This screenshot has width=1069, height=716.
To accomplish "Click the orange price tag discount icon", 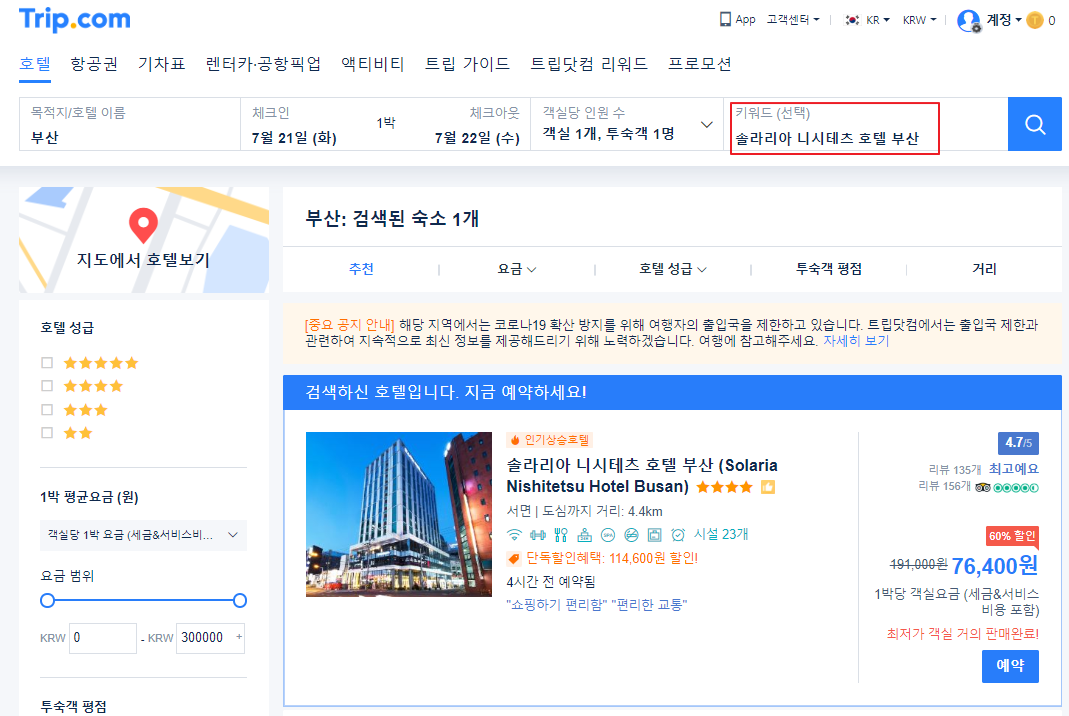I will [514, 559].
